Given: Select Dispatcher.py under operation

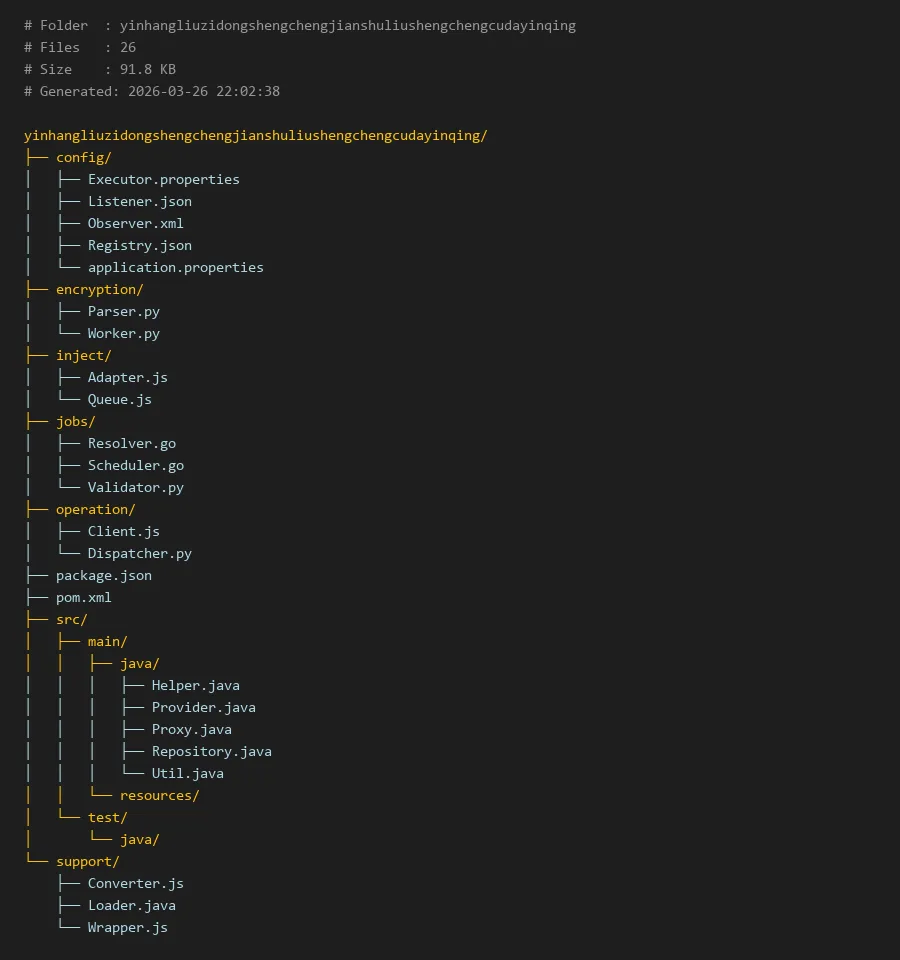Looking at the screenshot, I should pos(139,553).
